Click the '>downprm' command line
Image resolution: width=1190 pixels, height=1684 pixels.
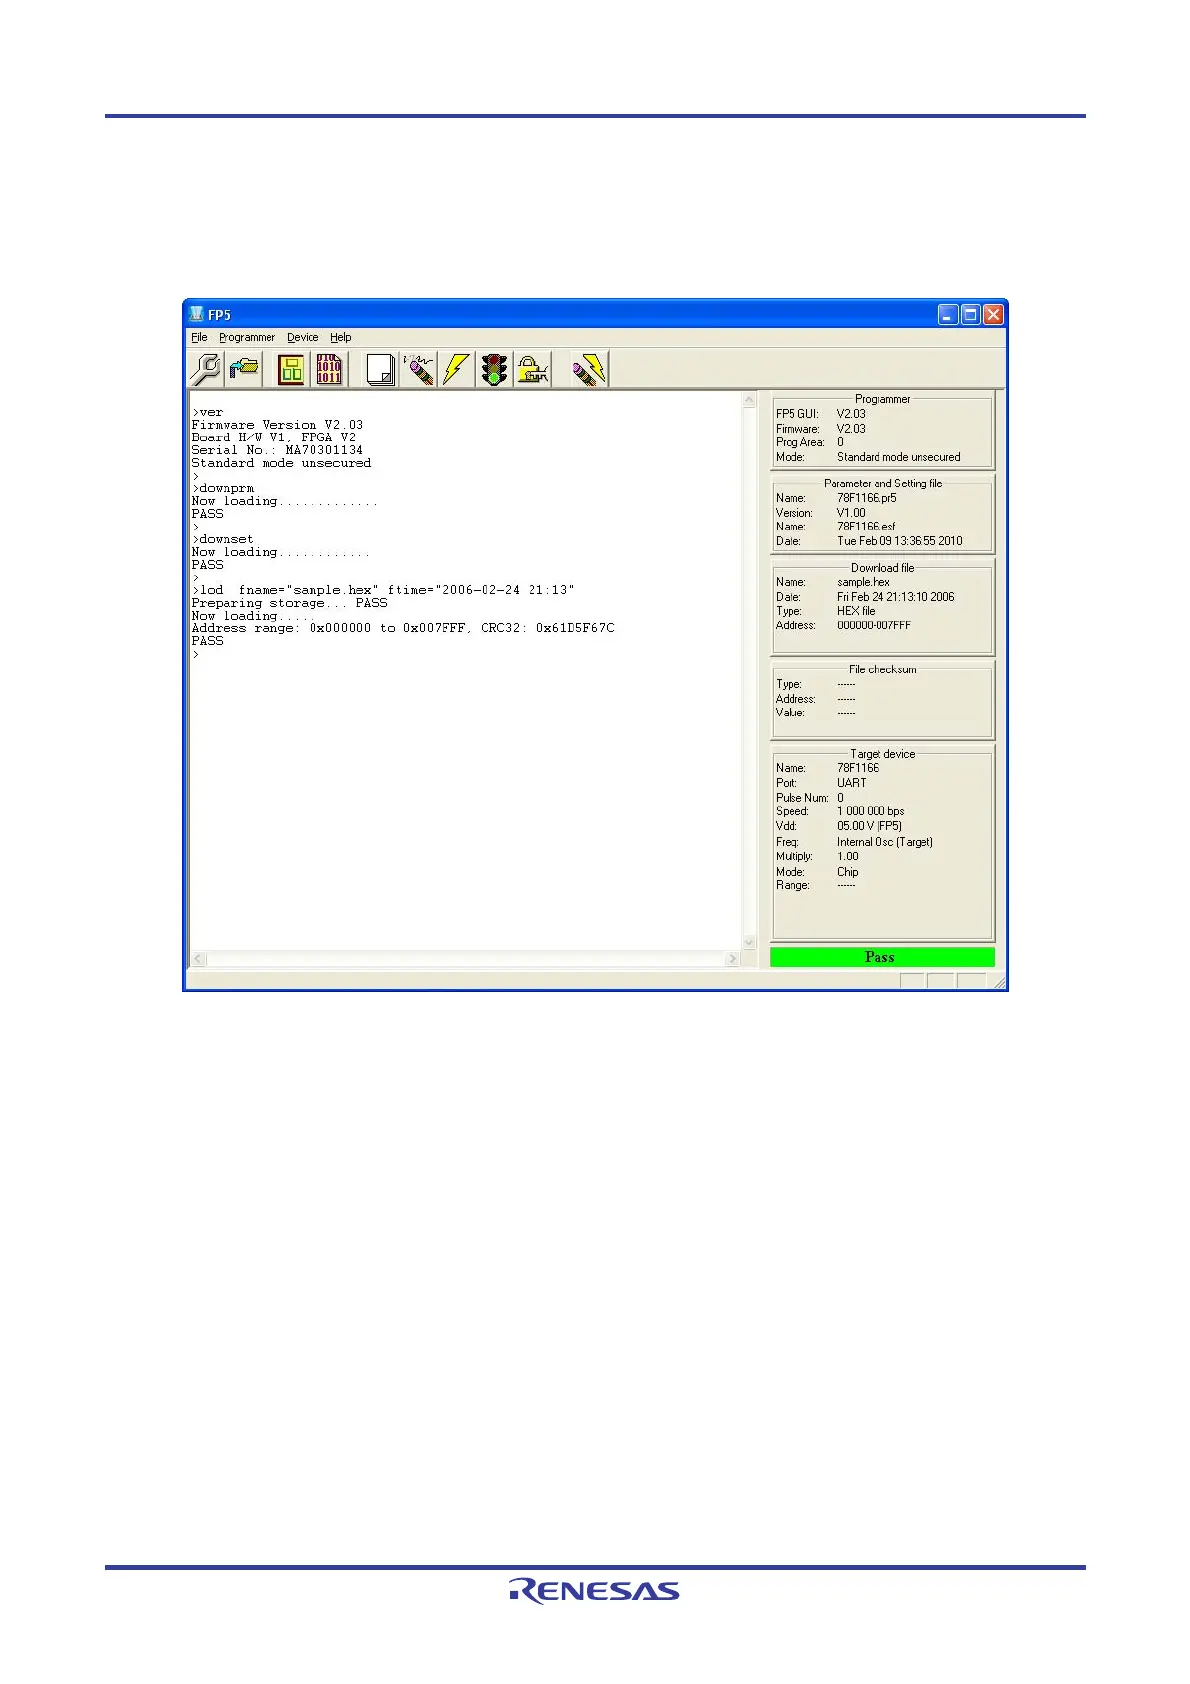click(x=223, y=488)
